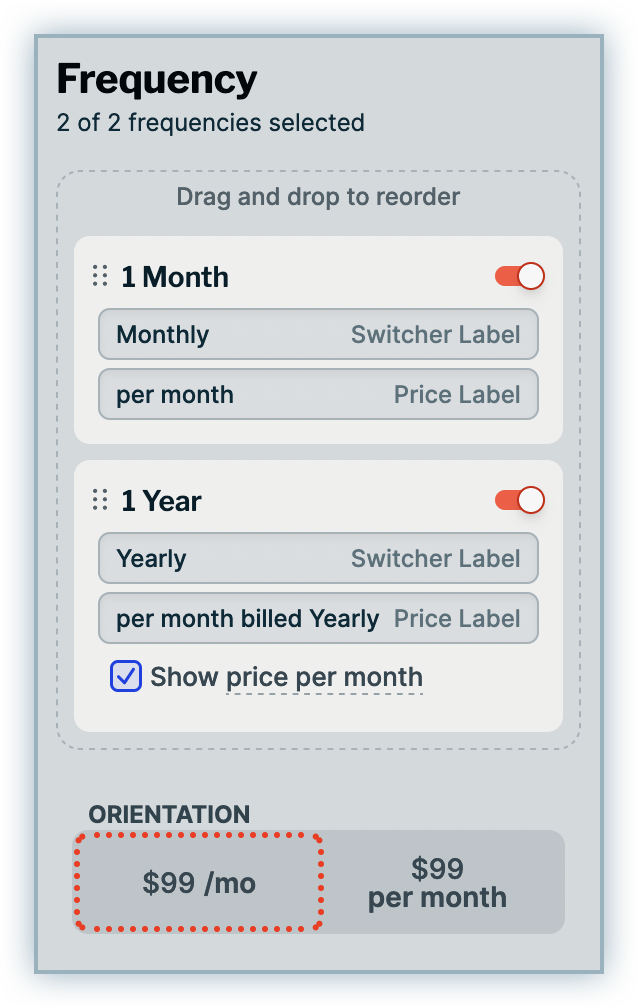Click the '2 of 2 frequencies selected' text
Image resolution: width=638 pixels, height=1008 pixels.
click(x=210, y=123)
